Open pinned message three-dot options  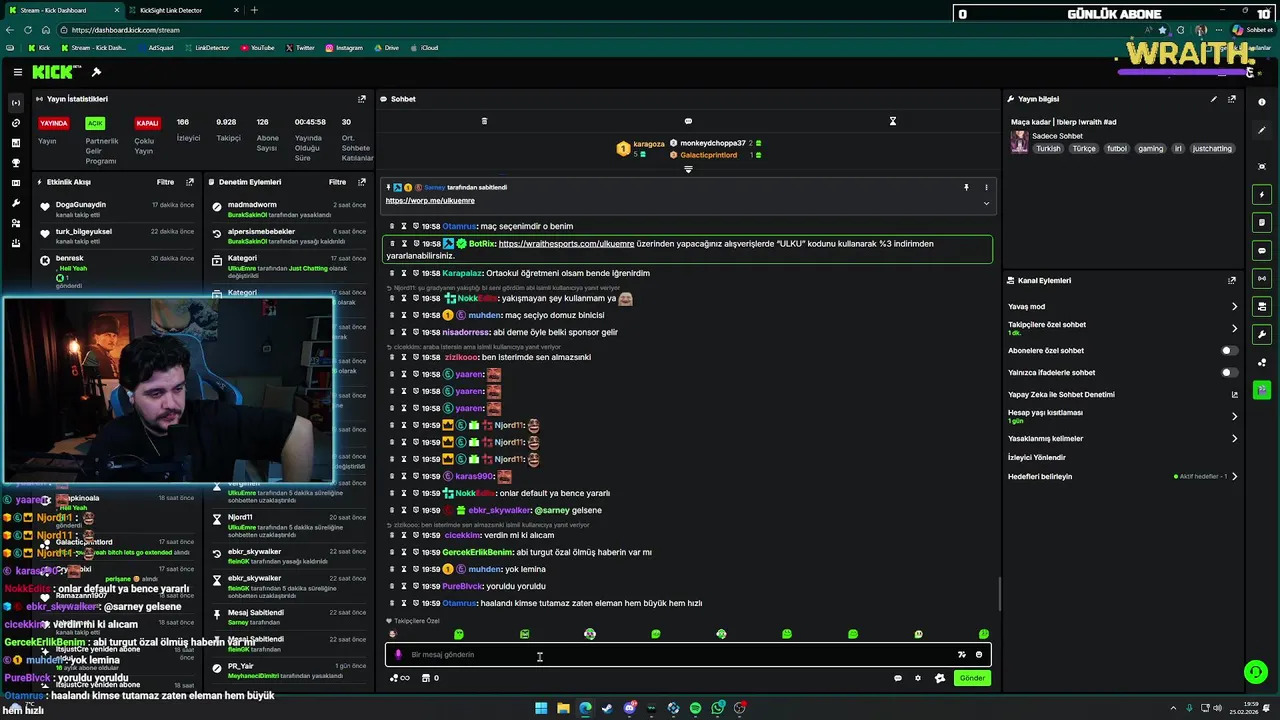coord(986,187)
